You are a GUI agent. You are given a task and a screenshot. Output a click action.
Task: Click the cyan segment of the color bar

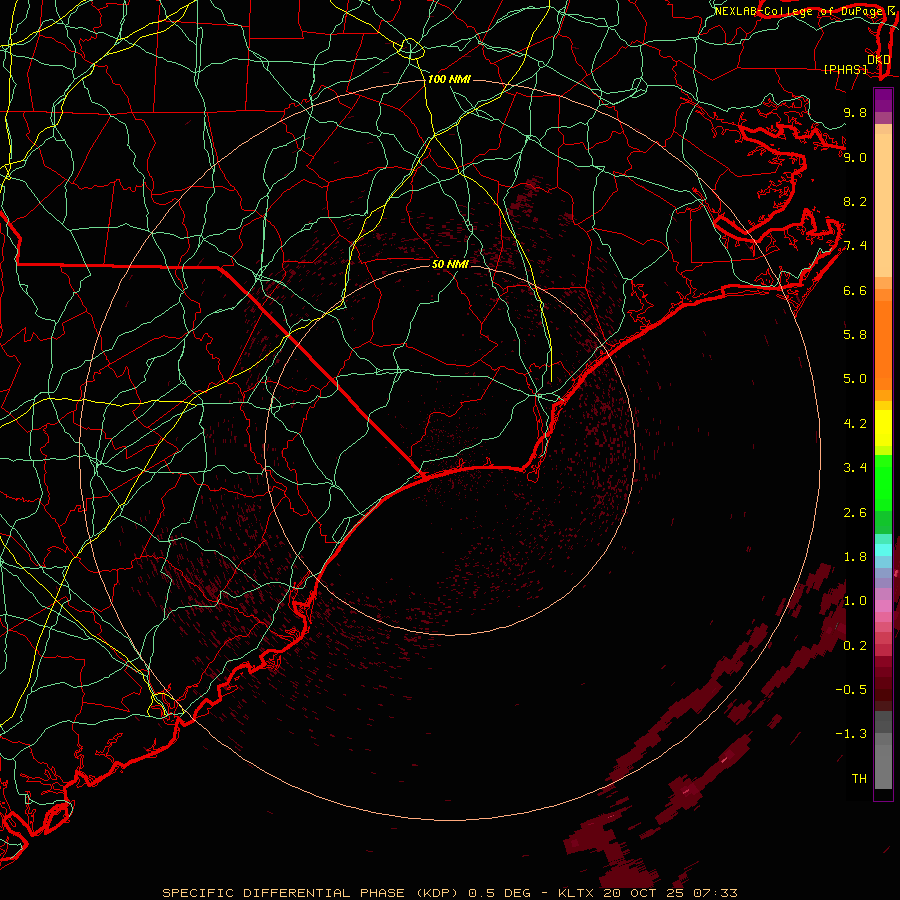pyautogui.click(x=883, y=550)
